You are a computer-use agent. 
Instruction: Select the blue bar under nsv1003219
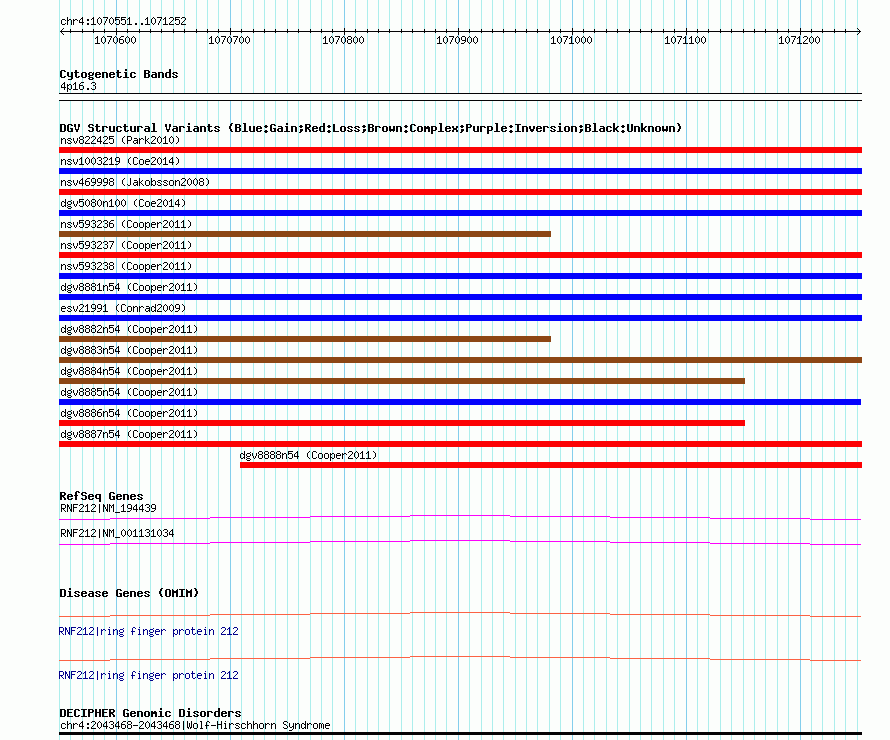[460, 171]
